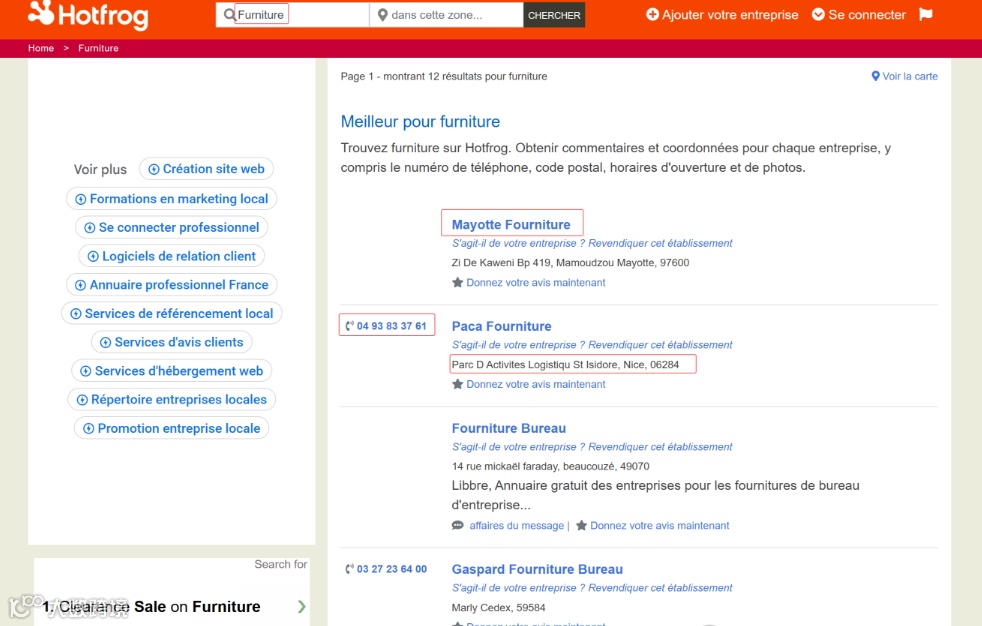Go to Home breadcrumb
The image size is (982, 626).
[x=41, y=48]
